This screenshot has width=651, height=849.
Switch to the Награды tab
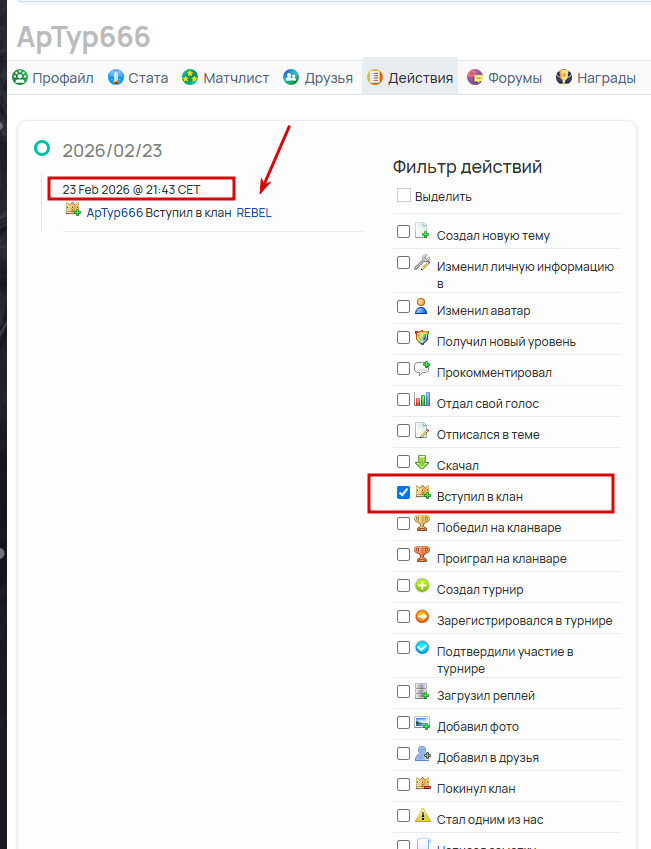click(x=595, y=77)
